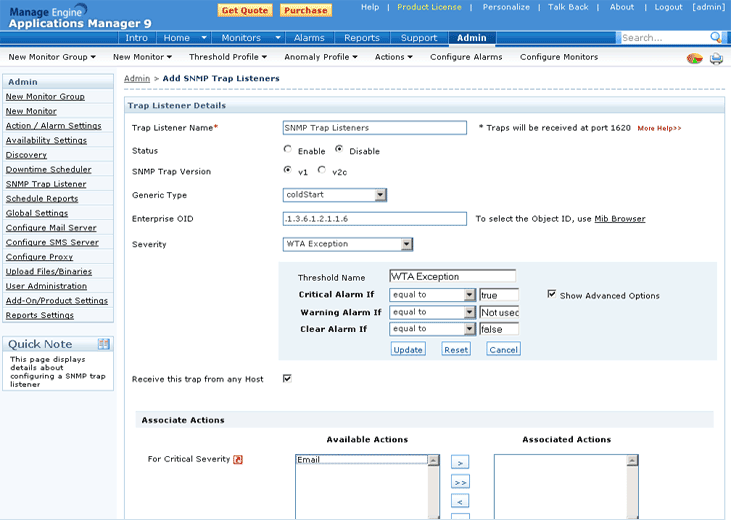
Task: Expand the New Monitor toolbar menu
Action: (143, 57)
